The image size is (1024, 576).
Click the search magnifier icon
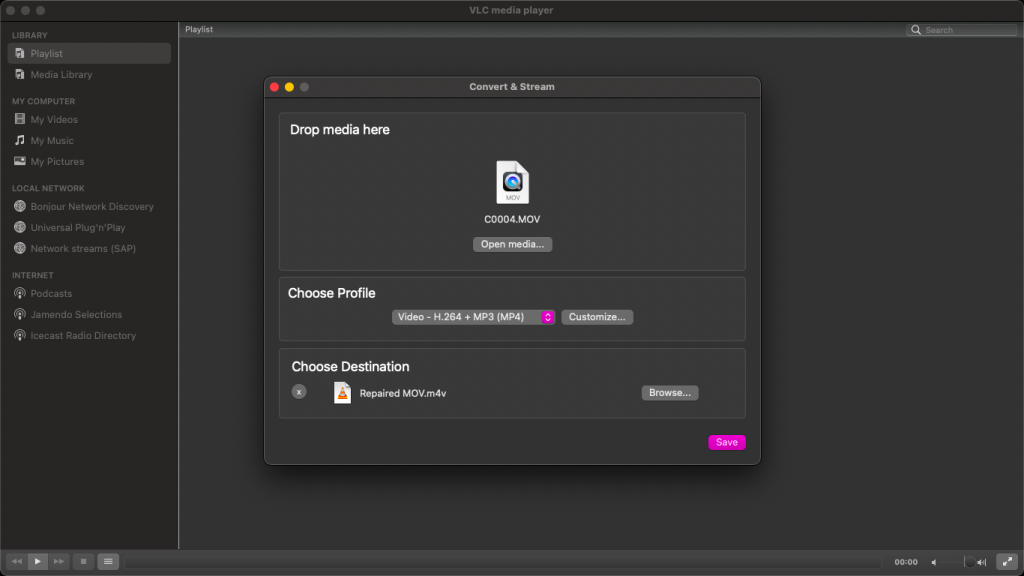916,30
